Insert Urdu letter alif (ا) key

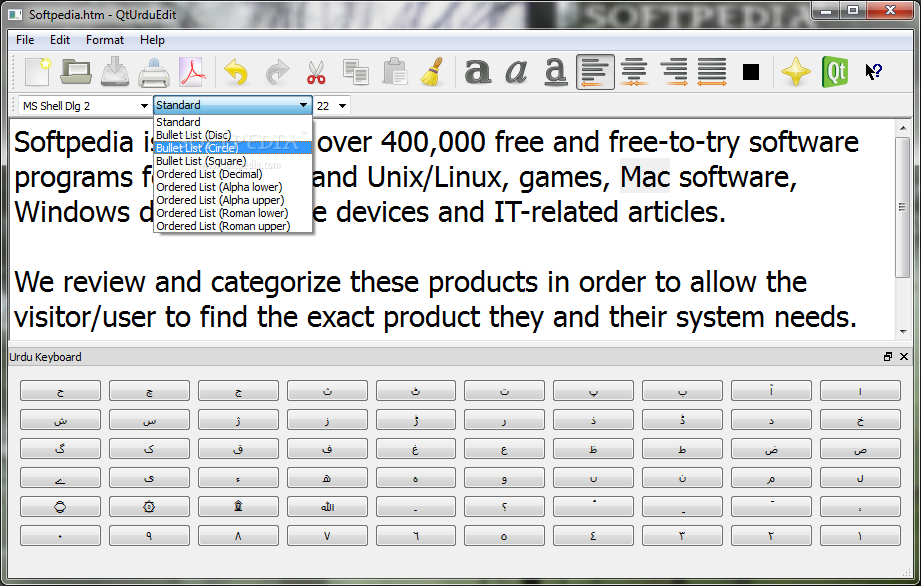tap(860, 390)
